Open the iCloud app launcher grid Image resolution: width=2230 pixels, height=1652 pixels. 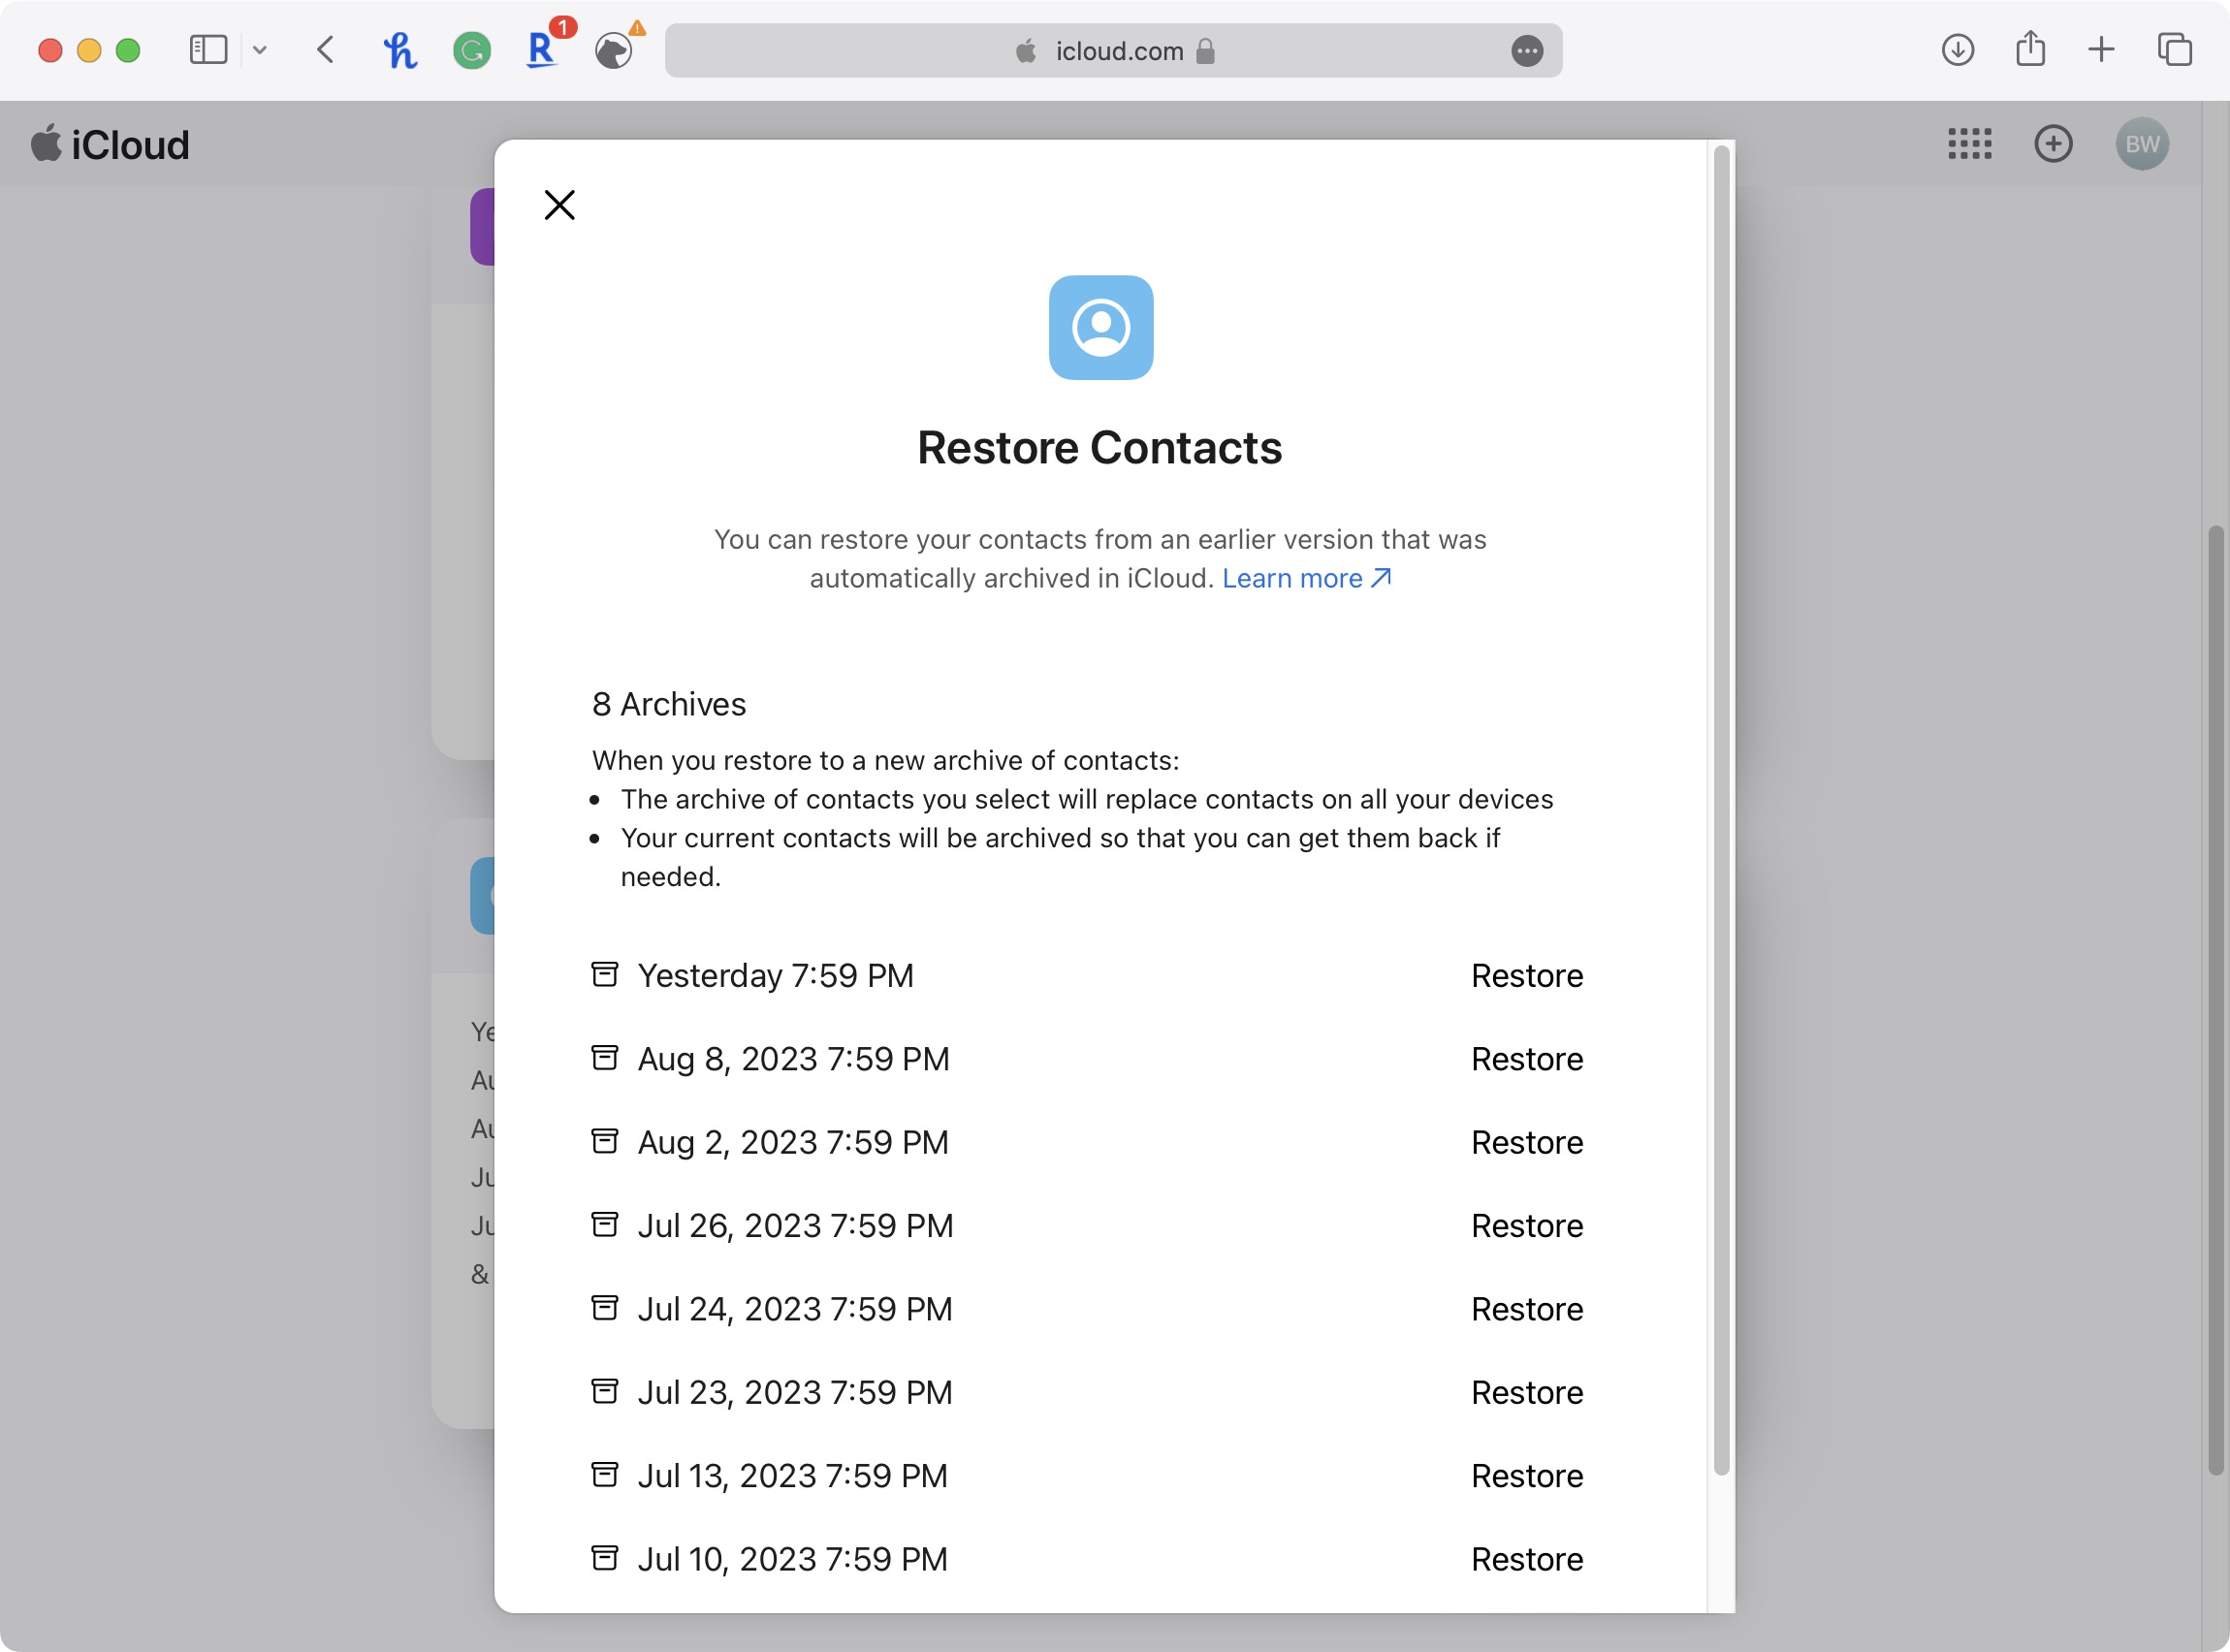point(1969,144)
